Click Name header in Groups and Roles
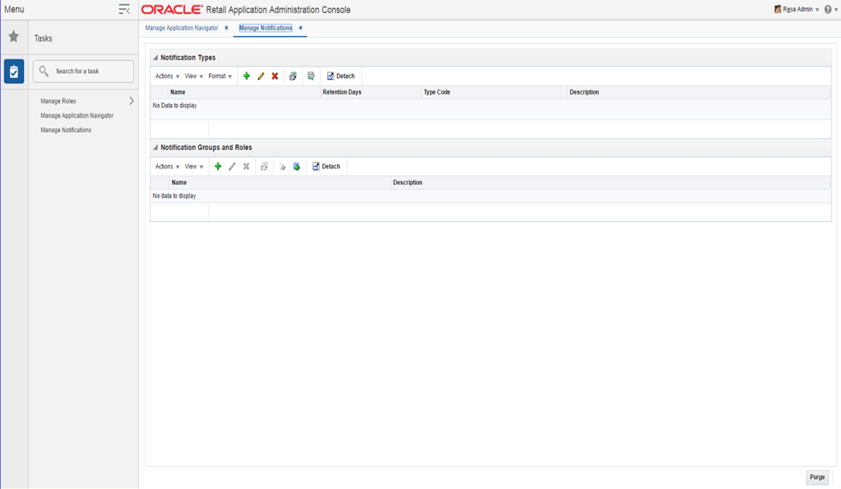 [x=179, y=182]
